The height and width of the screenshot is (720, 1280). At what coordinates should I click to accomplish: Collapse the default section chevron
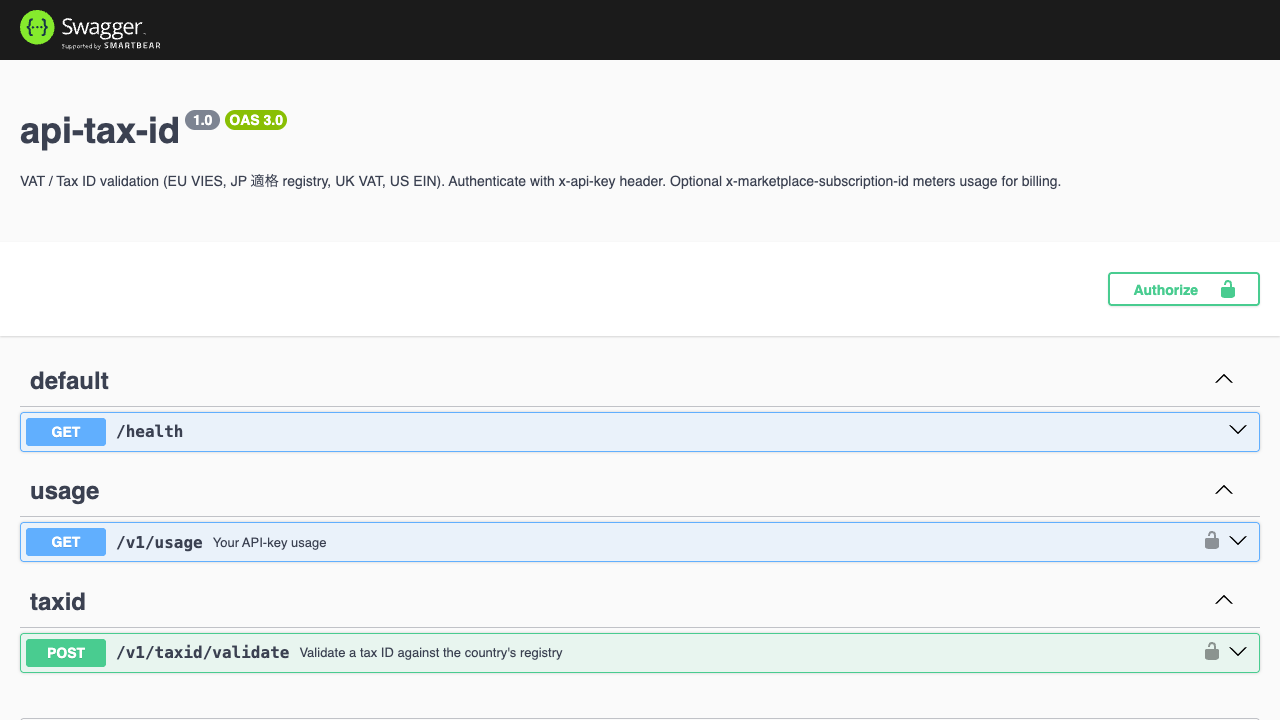[x=1223, y=380]
